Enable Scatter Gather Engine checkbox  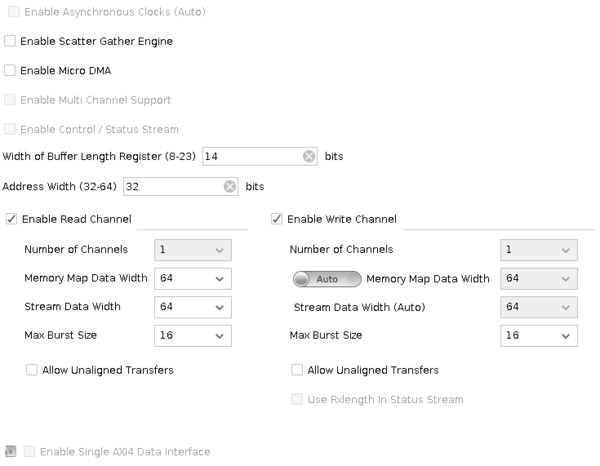10,41
